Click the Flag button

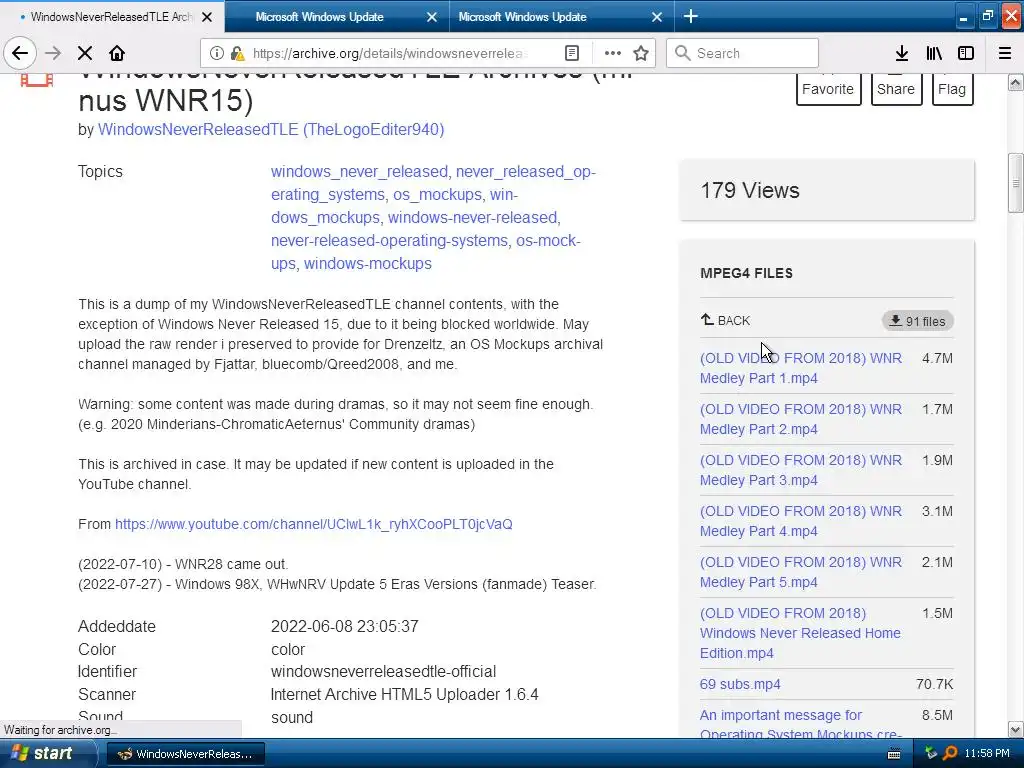(x=952, y=89)
